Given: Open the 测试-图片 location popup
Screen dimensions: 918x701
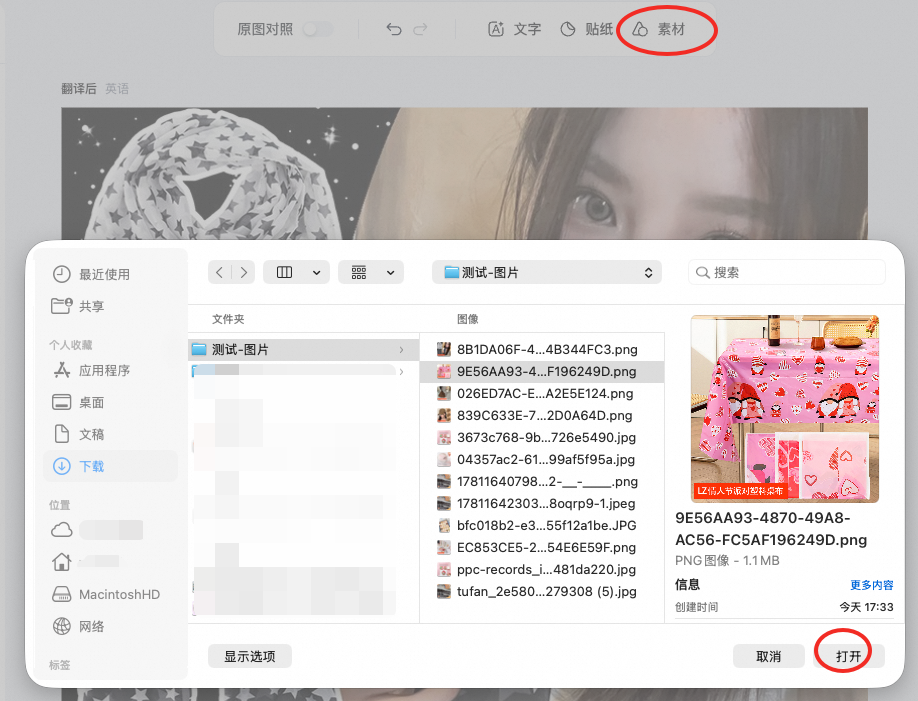Looking at the screenshot, I should pyautogui.click(x=547, y=272).
